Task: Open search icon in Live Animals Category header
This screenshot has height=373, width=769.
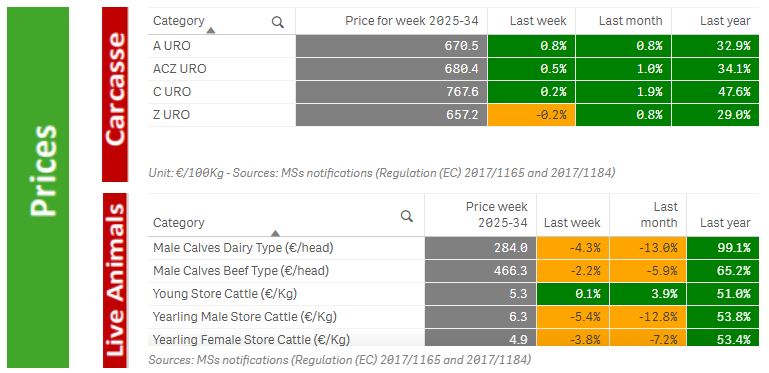Action: [407, 216]
